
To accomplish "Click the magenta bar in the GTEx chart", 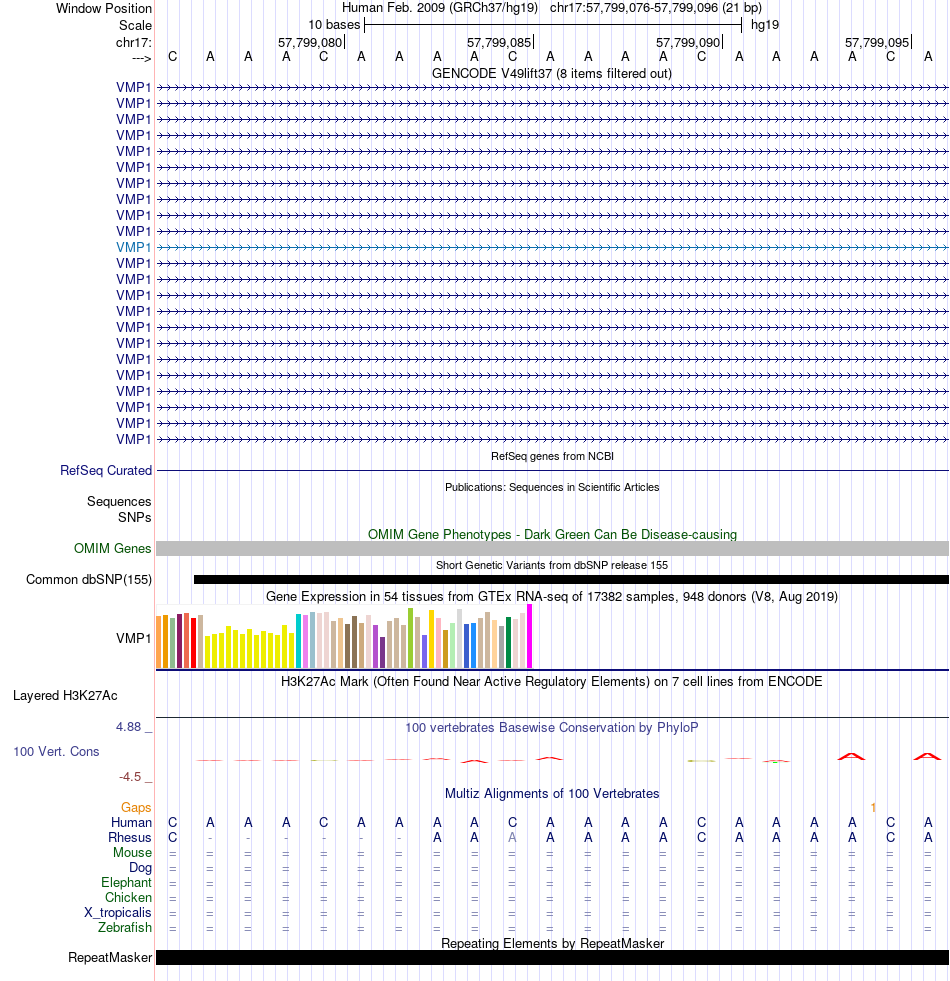I will (529, 636).
